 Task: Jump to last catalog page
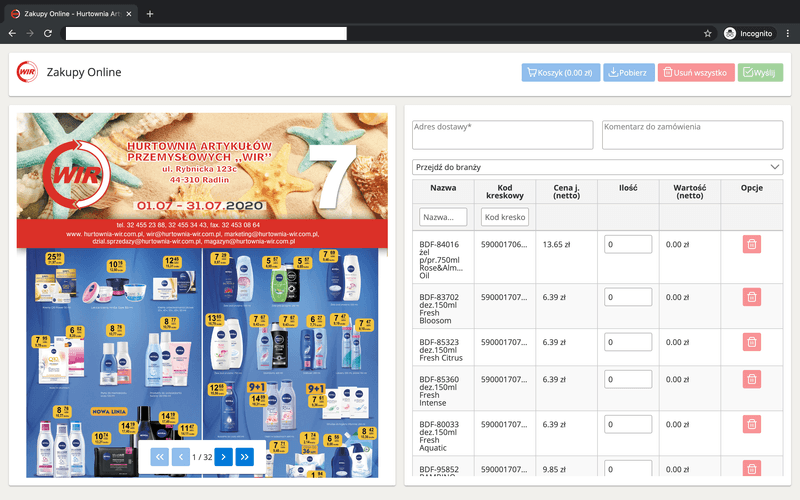click(244, 457)
